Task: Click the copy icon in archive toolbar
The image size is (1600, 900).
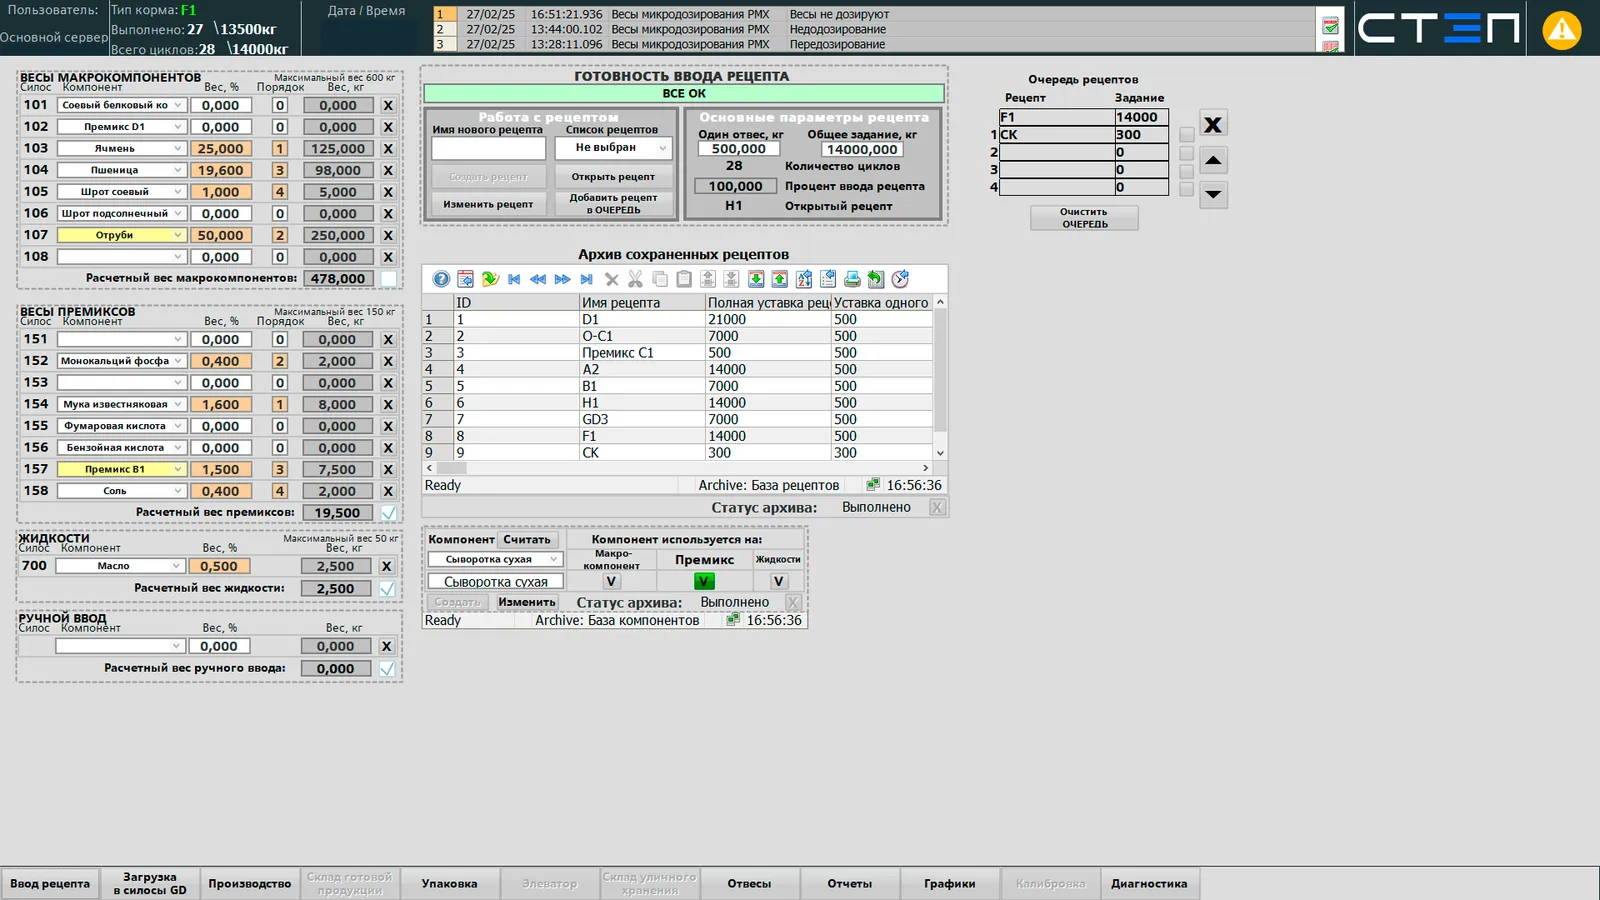Action: (660, 279)
